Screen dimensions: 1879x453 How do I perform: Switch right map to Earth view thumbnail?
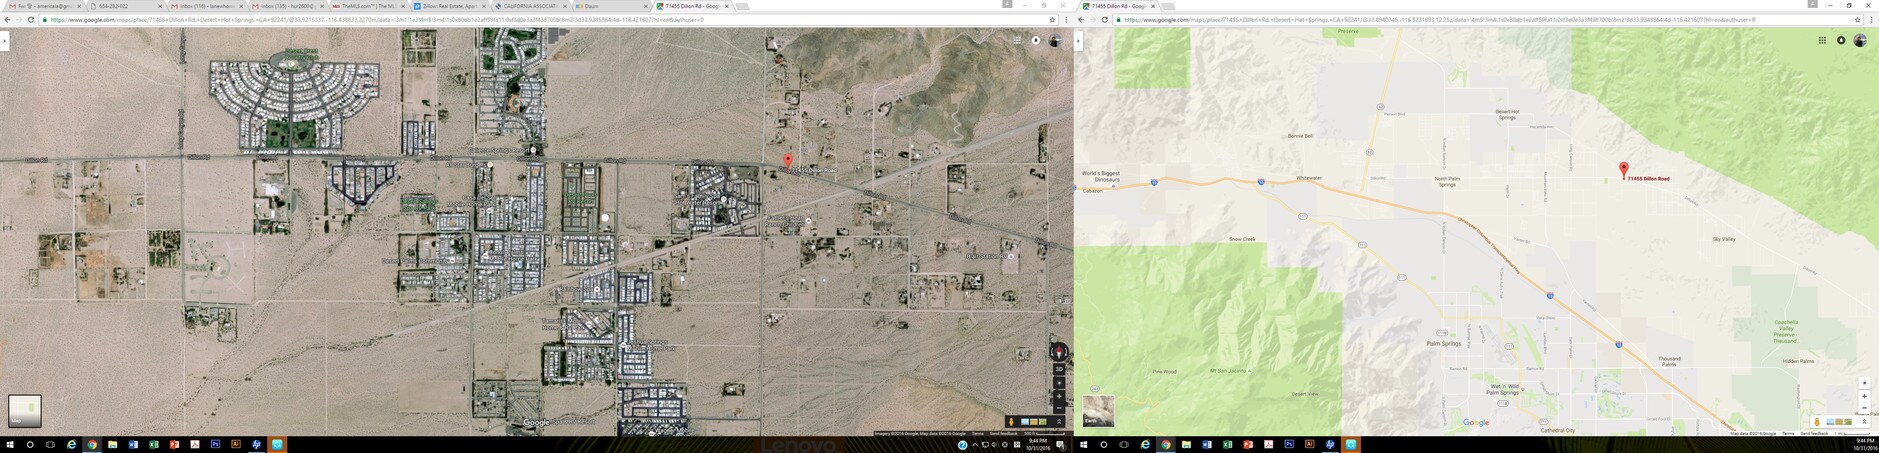[1098, 410]
